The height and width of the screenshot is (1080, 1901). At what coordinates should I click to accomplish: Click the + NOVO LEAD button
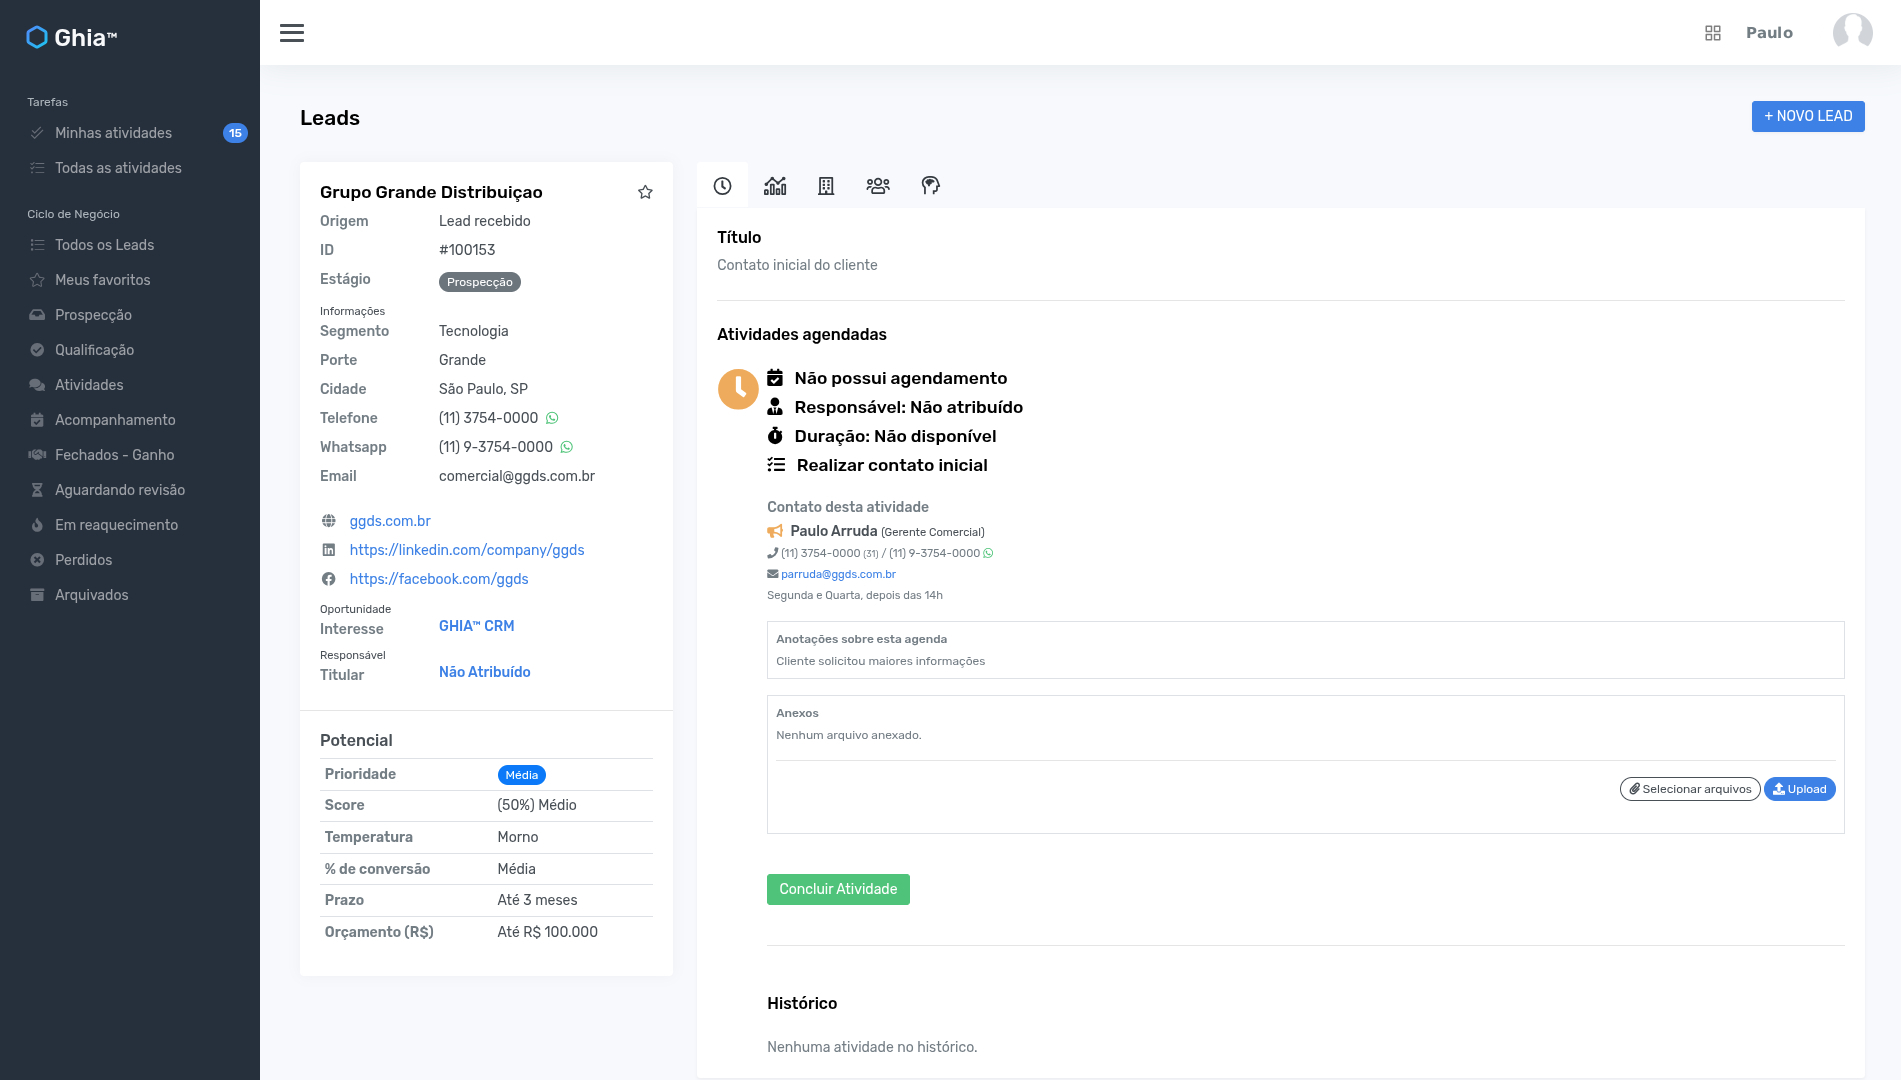[1807, 116]
